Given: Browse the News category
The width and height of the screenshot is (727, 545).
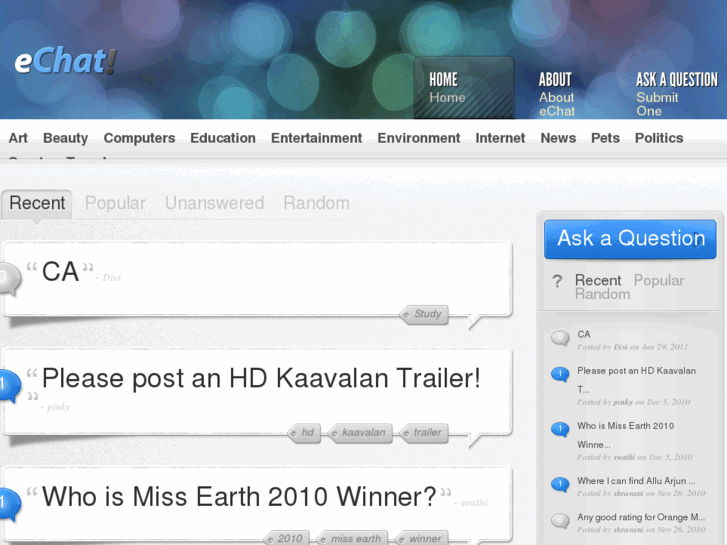Looking at the screenshot, I should tap(558, 138).
